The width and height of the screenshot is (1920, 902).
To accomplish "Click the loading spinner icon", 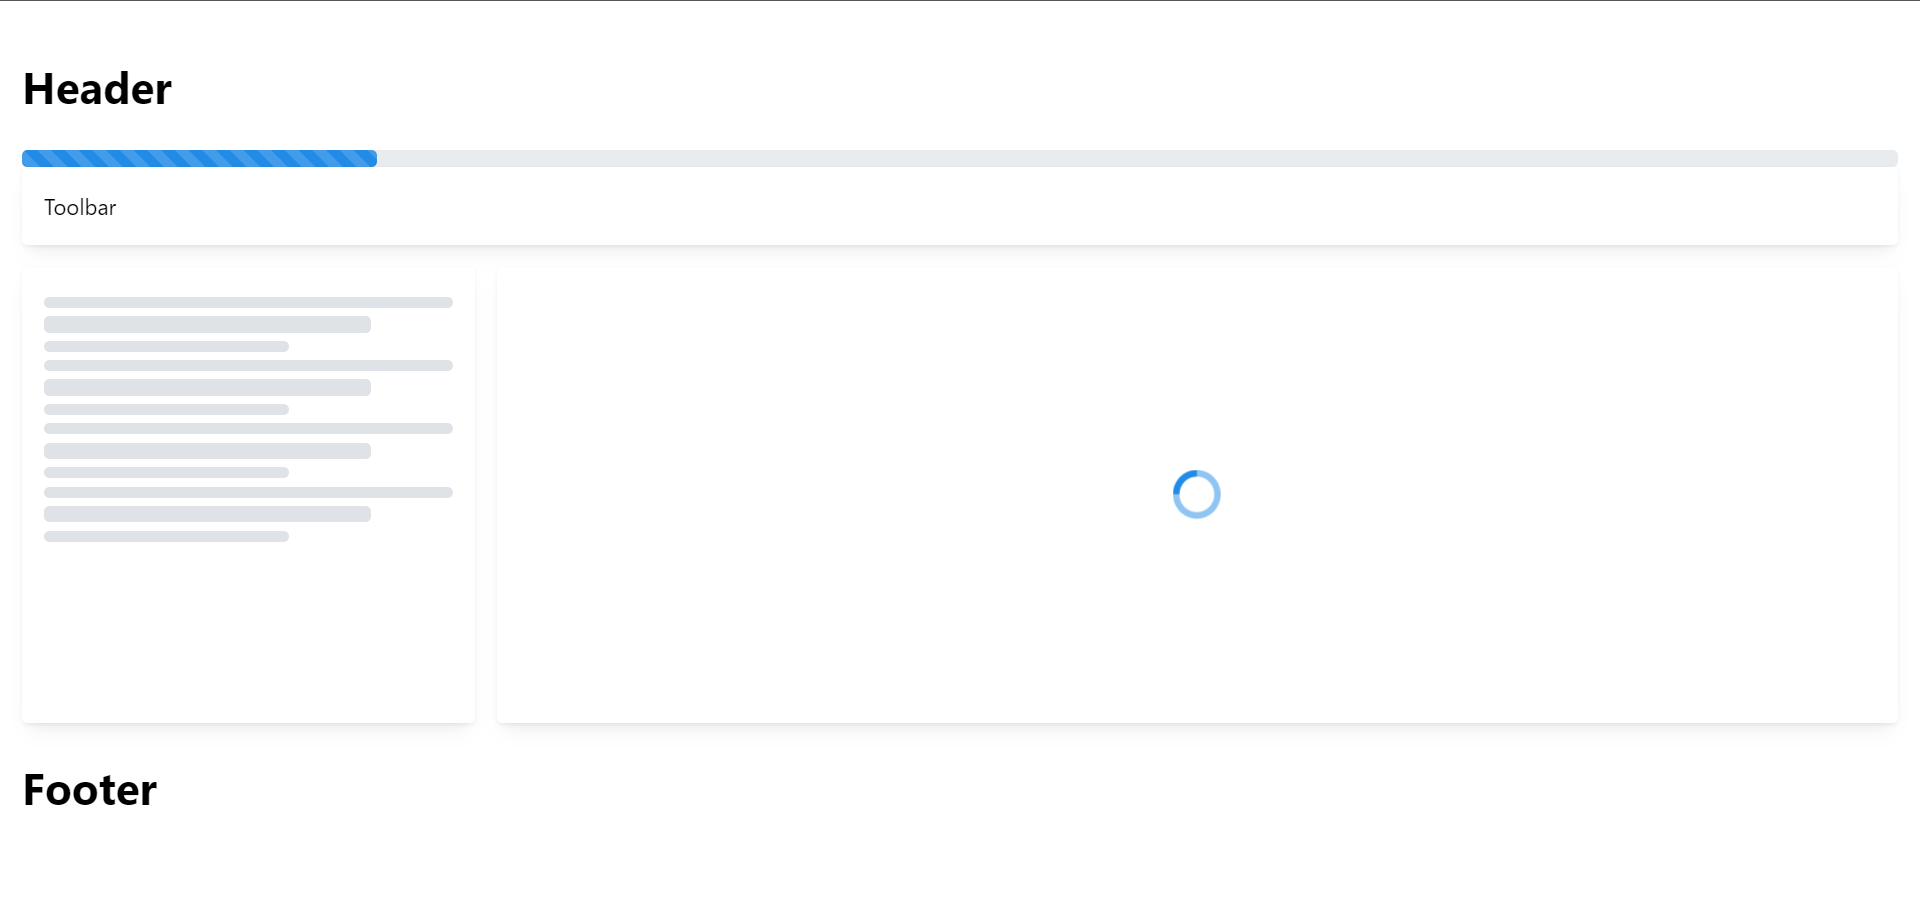I will pyautogui.click(x=1196, y=494).
